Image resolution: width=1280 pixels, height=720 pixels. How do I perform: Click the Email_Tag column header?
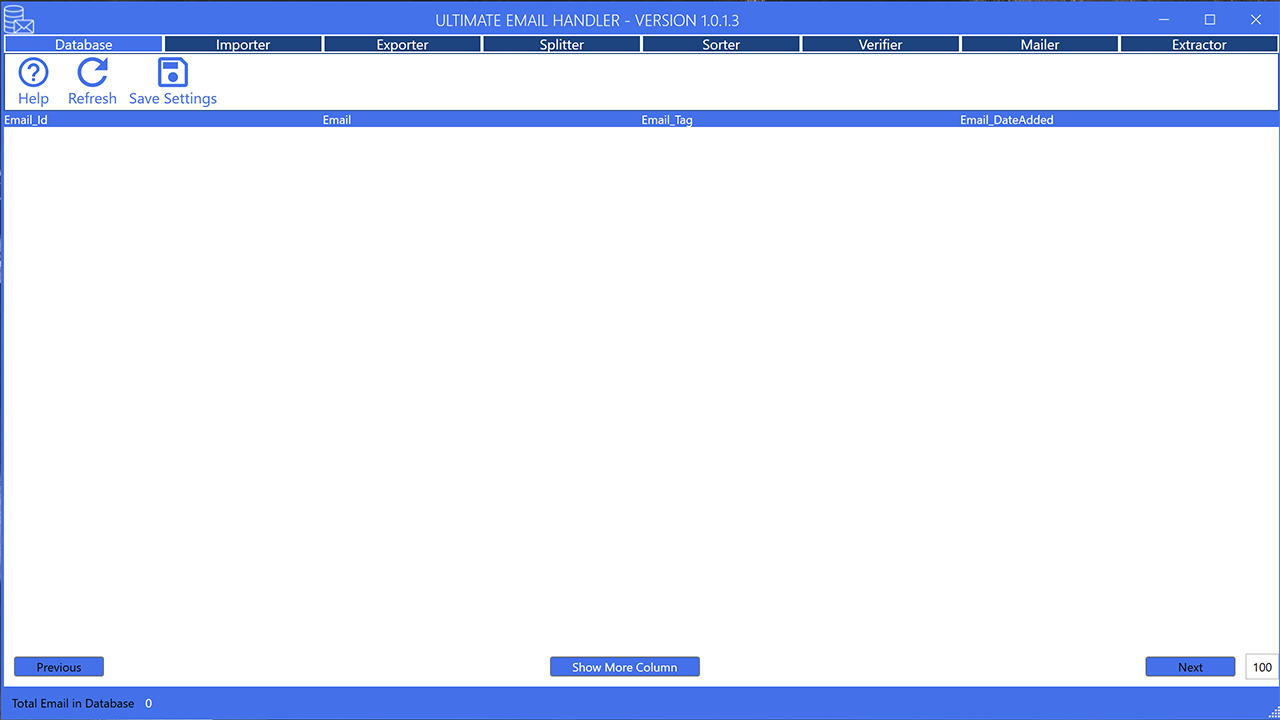[x=666, y=119]
